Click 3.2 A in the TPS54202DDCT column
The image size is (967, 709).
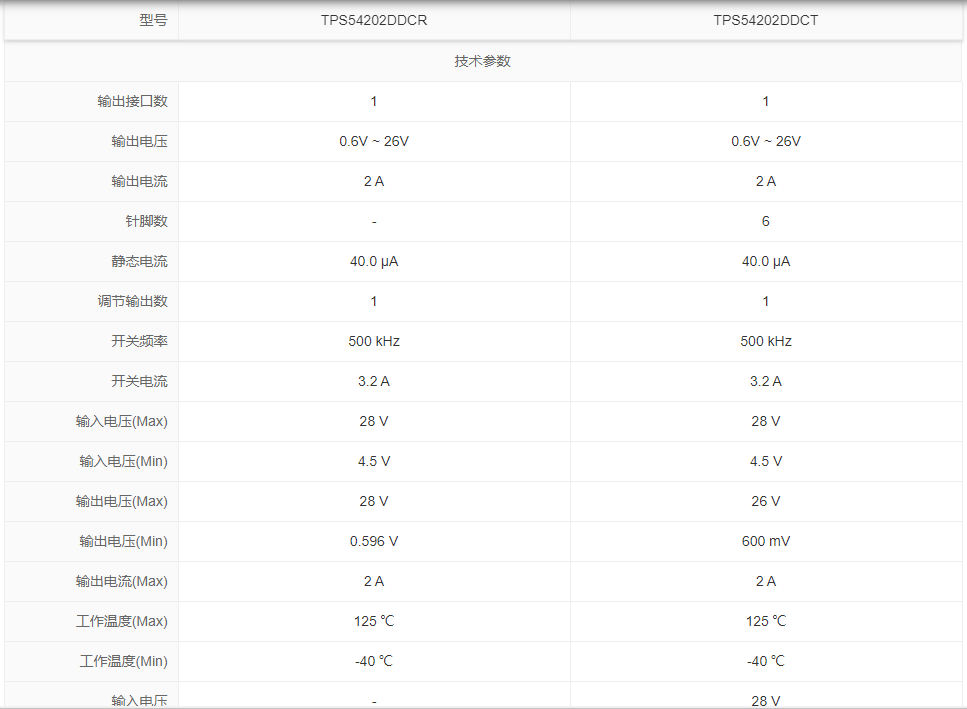(765, 381)
